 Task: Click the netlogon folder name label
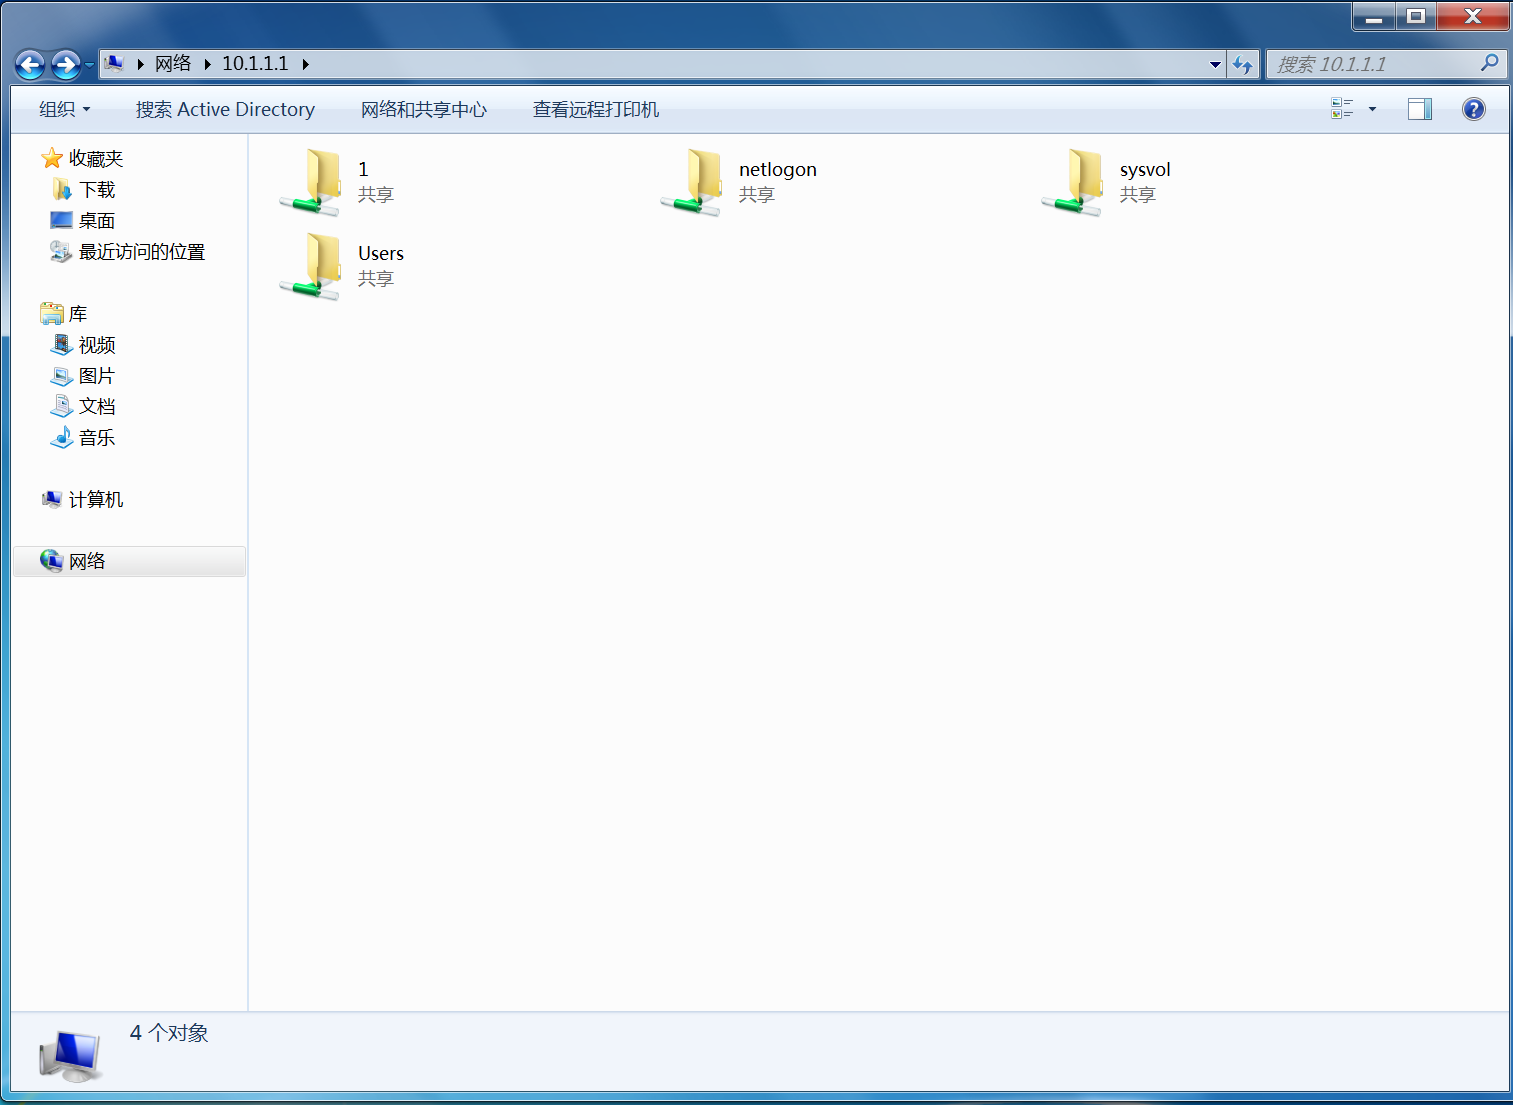point(778,169)
